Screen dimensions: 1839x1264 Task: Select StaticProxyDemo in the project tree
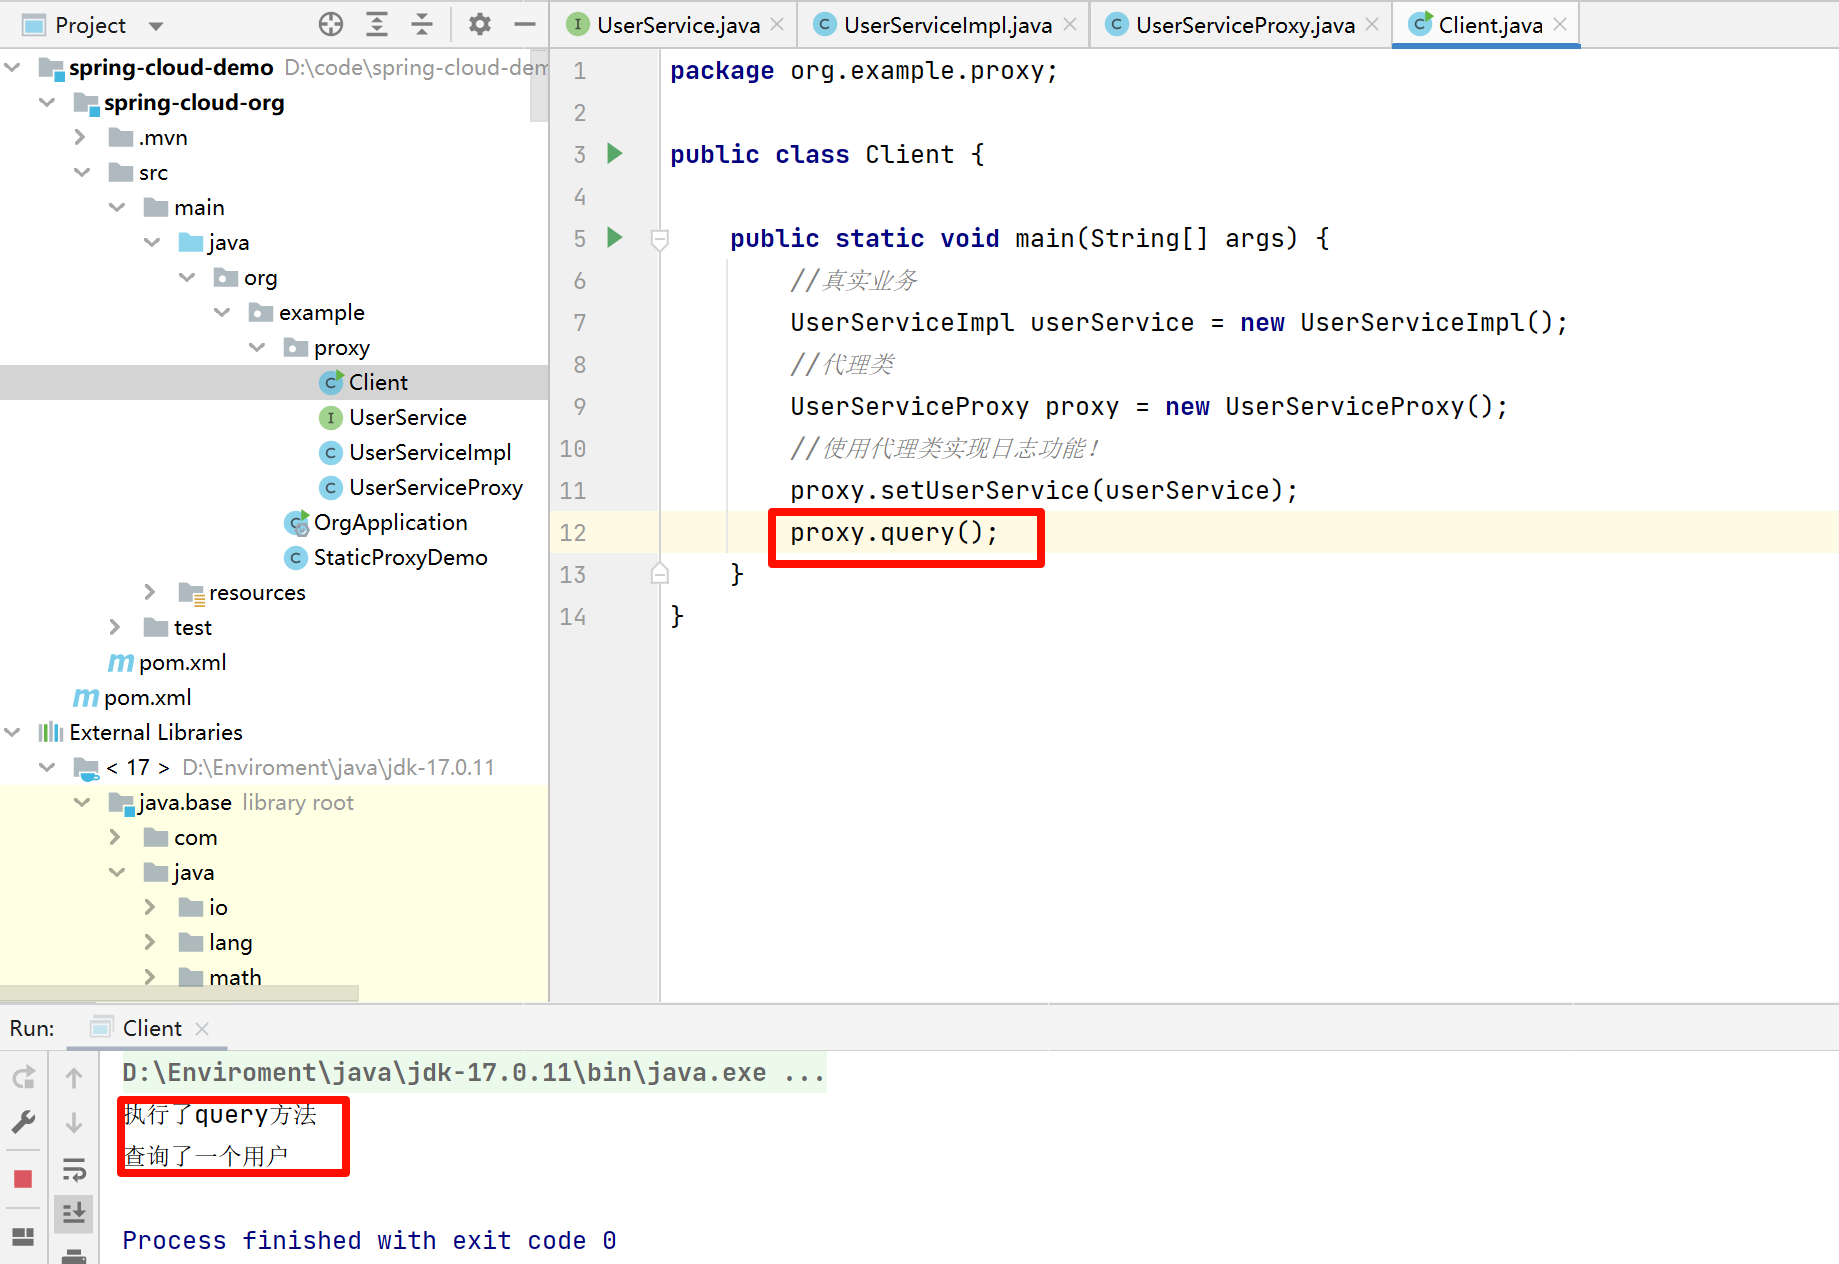tap(400, 557)
